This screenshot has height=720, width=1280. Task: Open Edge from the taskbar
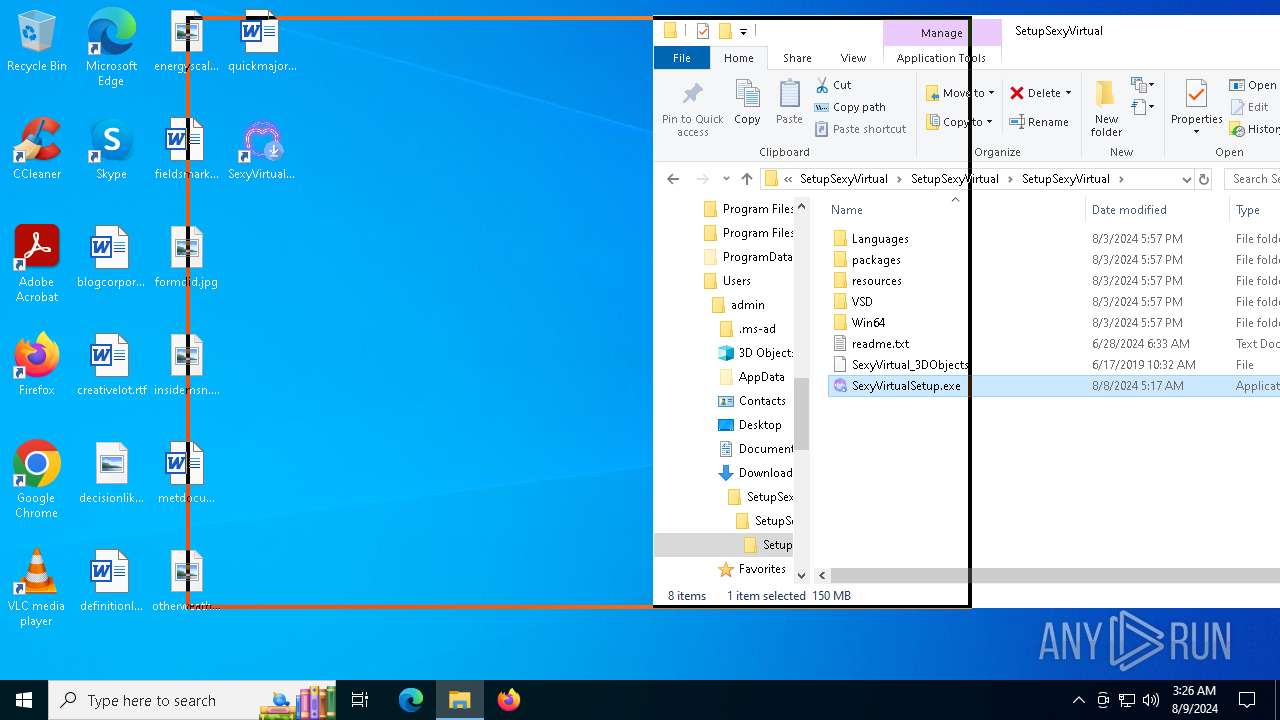point(411,700)
